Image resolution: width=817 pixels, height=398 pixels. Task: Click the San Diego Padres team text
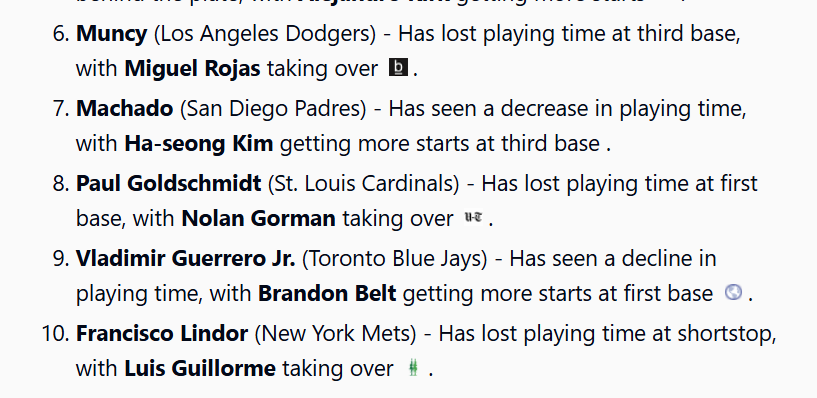[x=274, y=109]
